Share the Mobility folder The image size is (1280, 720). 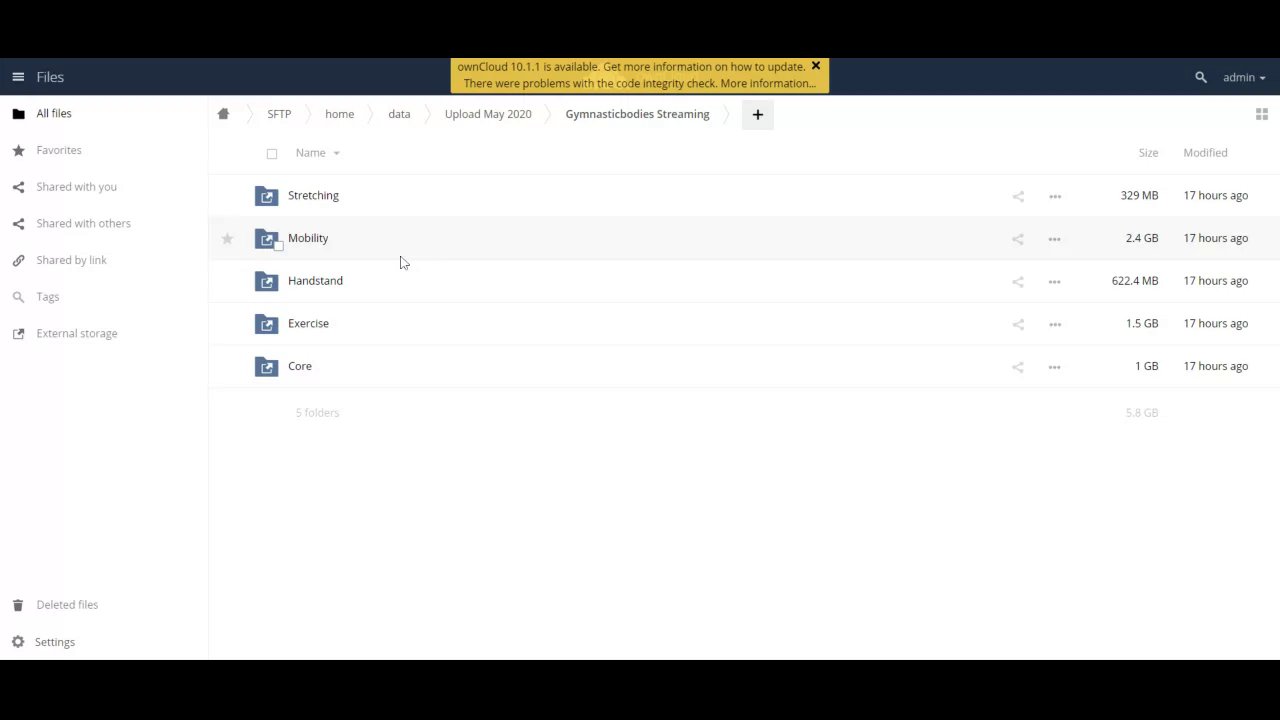(x=1018, y=239)
